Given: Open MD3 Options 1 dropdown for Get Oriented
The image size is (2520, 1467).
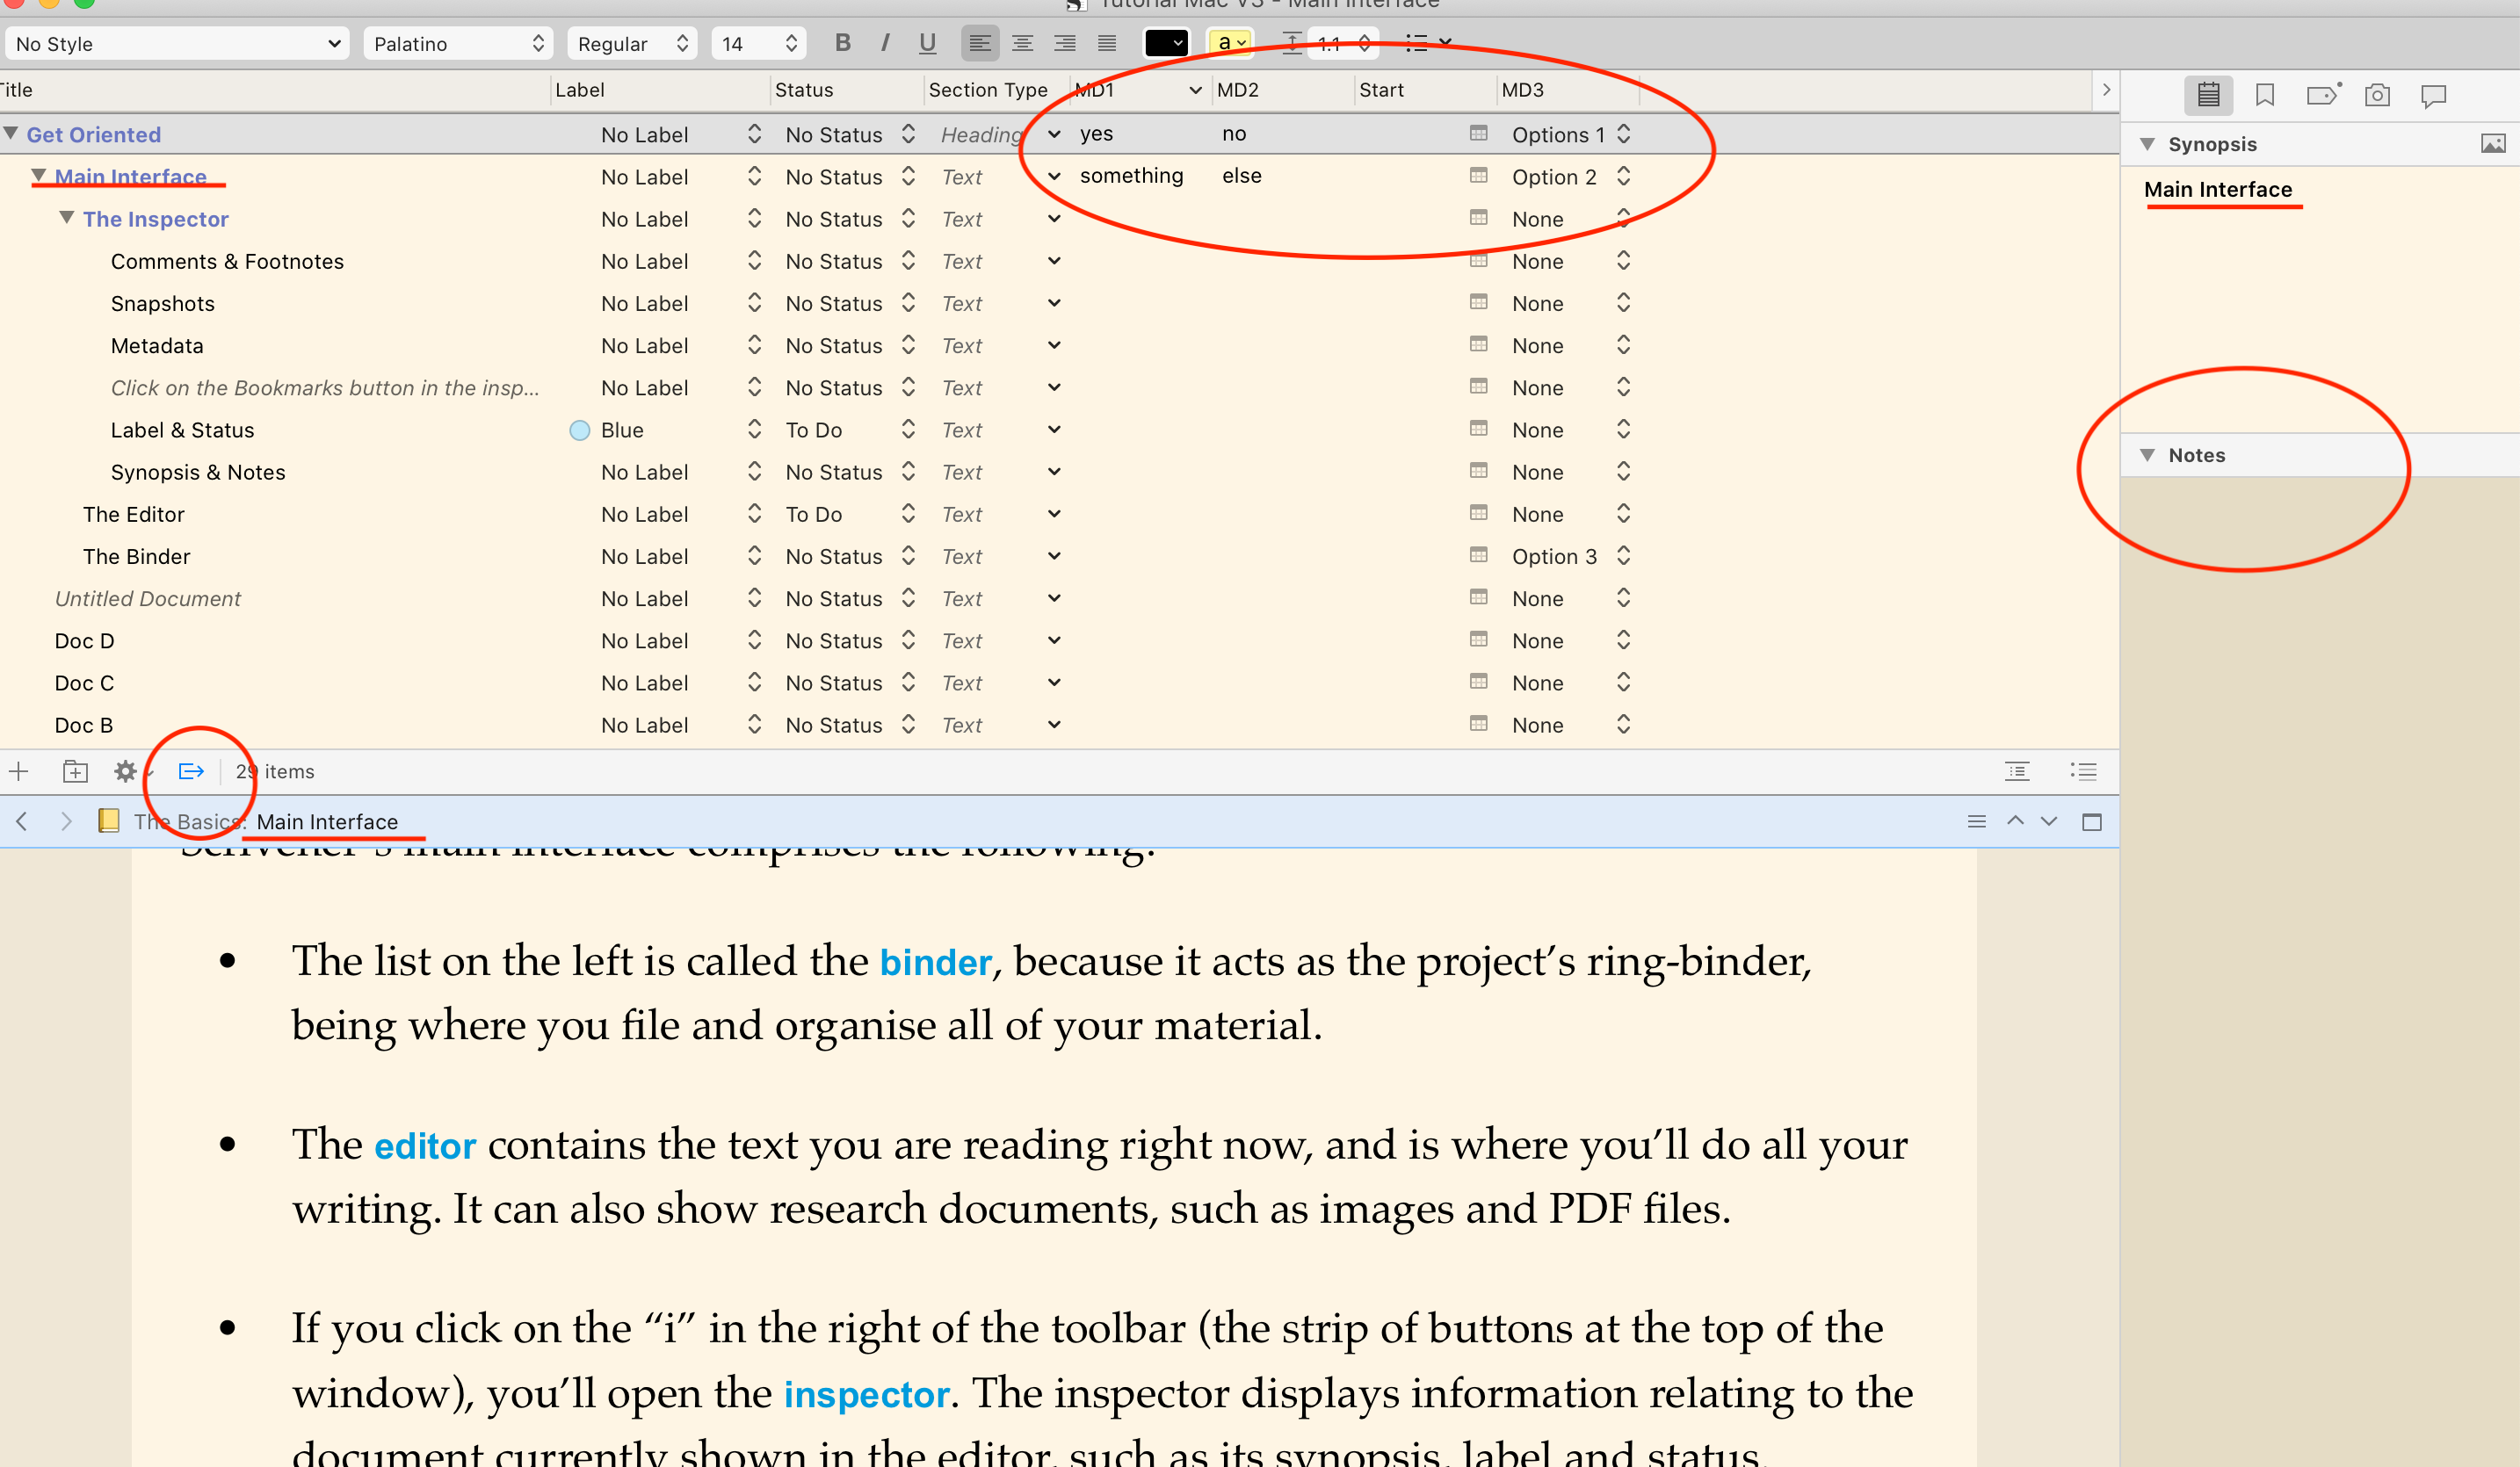Looking at the screenshot, I should [1623, 133].
